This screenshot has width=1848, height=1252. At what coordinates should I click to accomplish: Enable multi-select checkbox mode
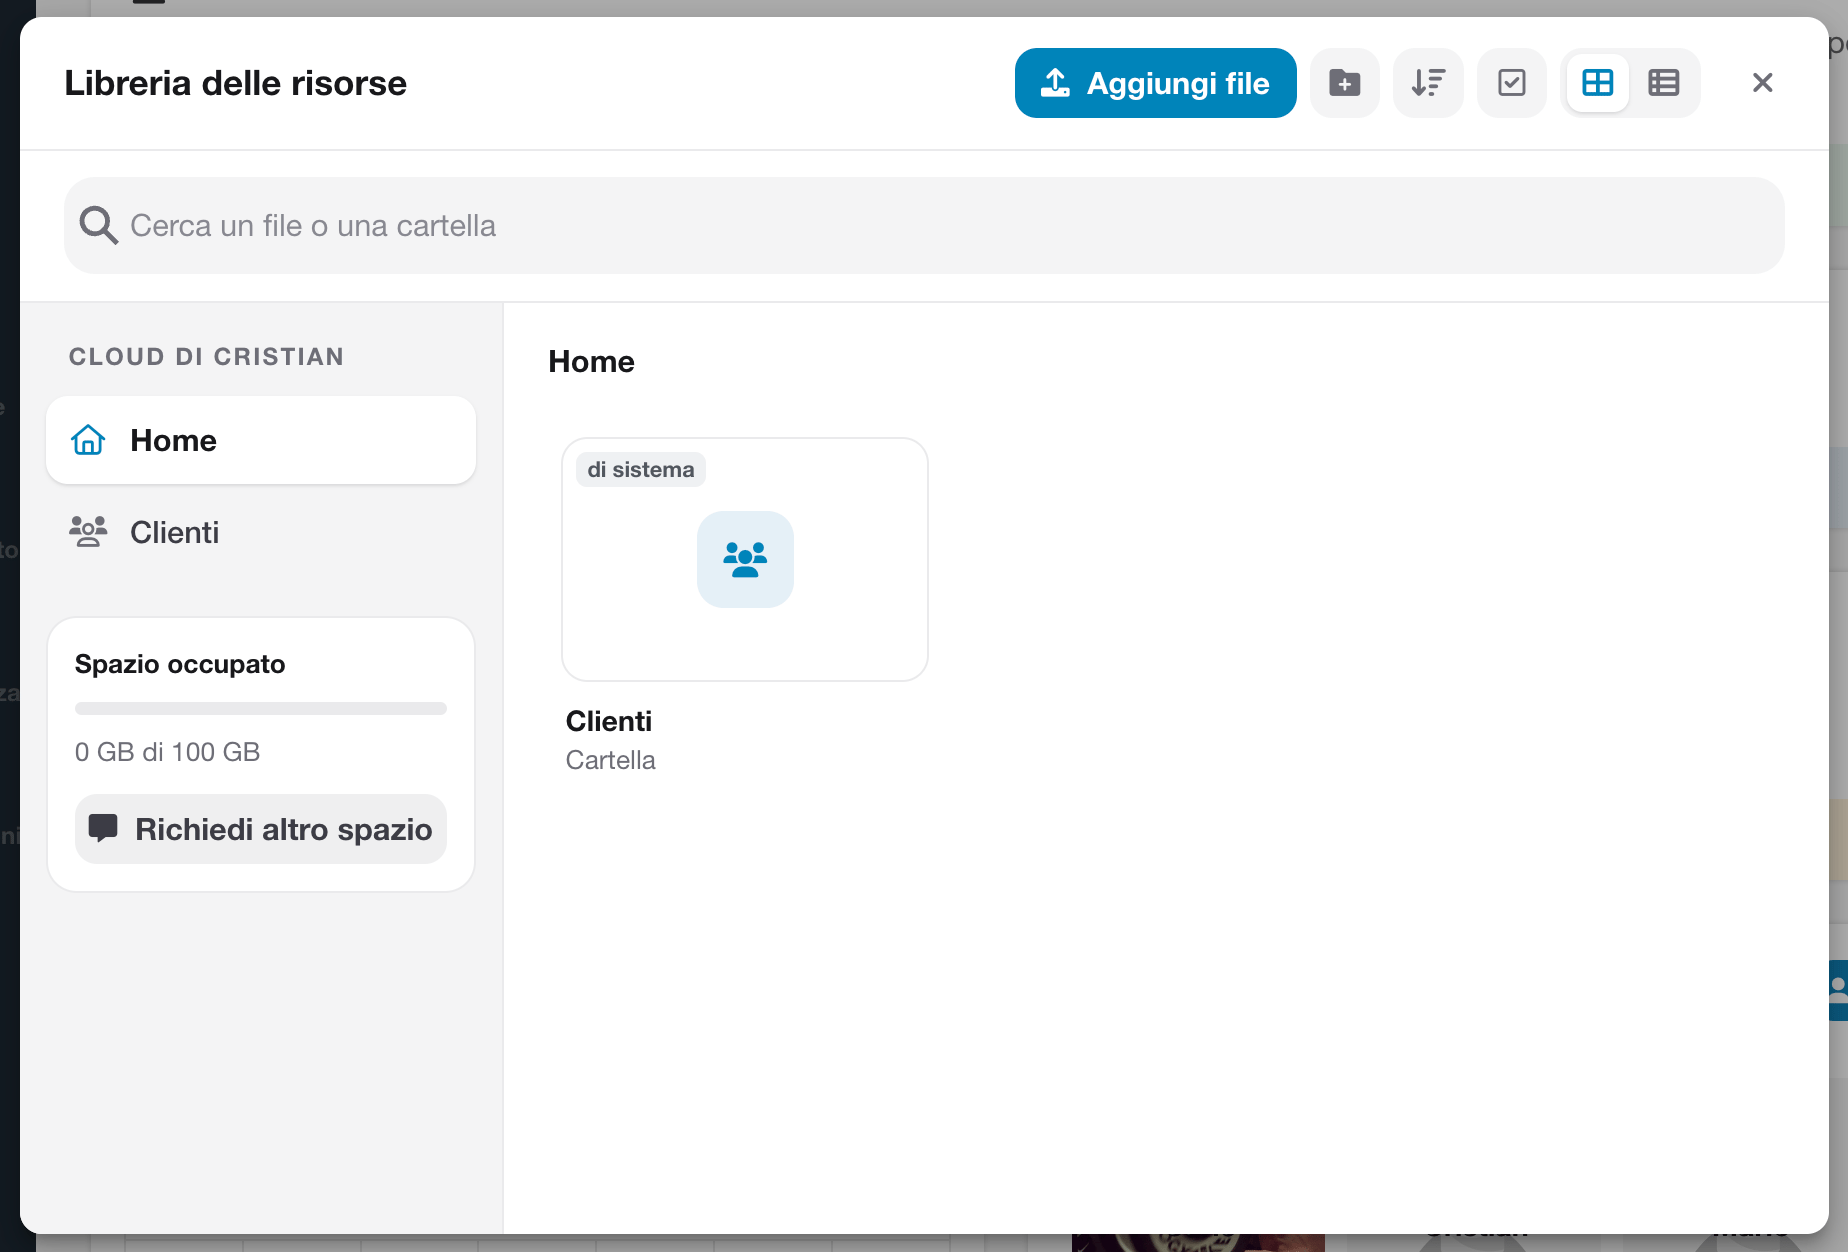coord(1512,83)
